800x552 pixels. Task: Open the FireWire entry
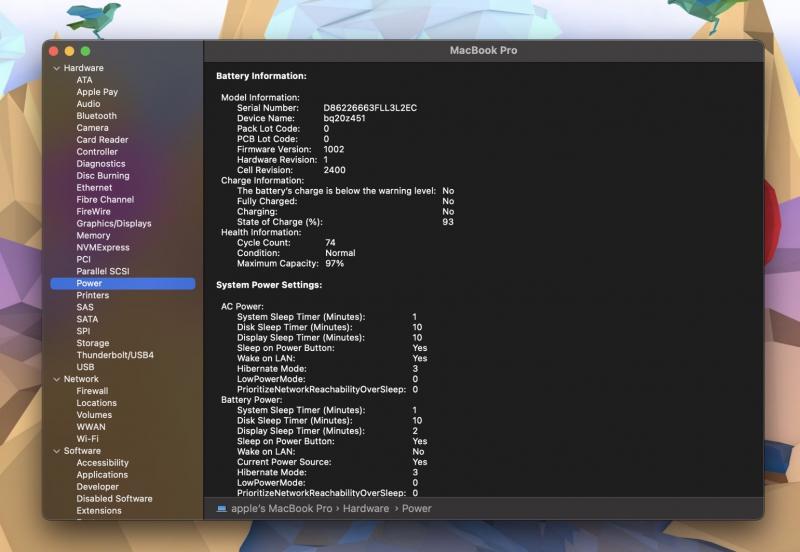point(93,211)
